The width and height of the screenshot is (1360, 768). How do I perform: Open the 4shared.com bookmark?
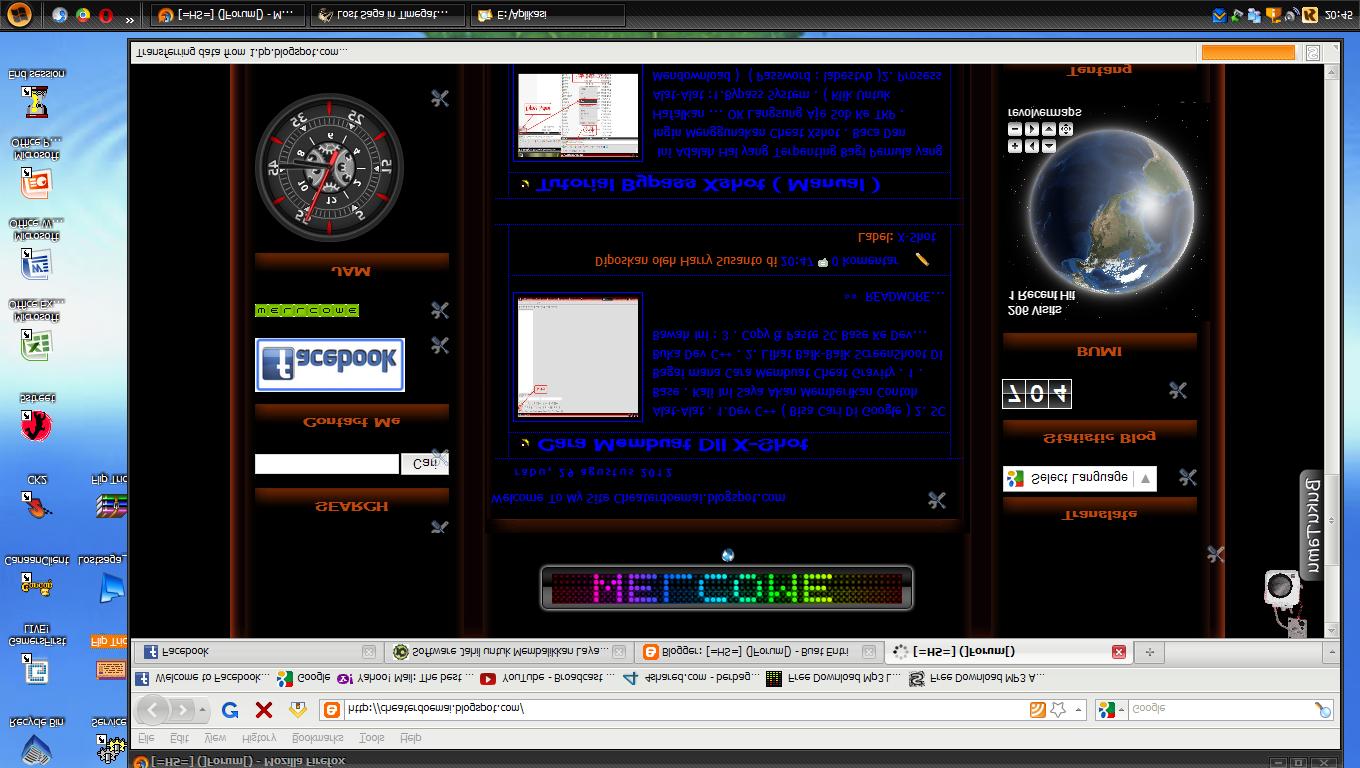click(692, 678)
